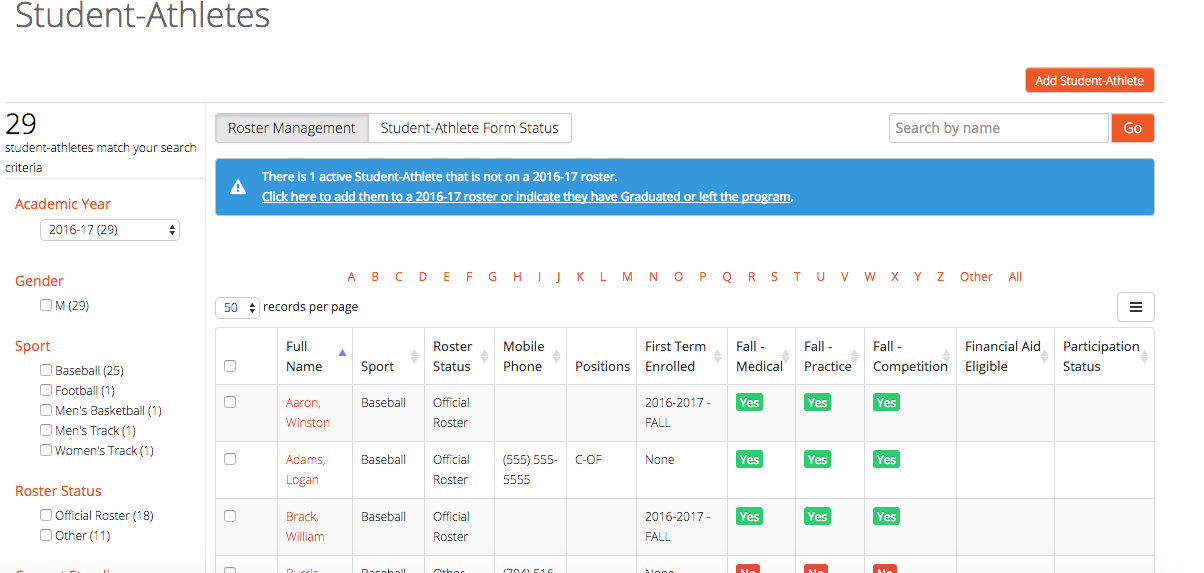Image resolution: width=1204 pixels, height=573 pixels.
Task: Click Aaron, Winston's Fall - Medical Yes badge
Action: (749, 402)
